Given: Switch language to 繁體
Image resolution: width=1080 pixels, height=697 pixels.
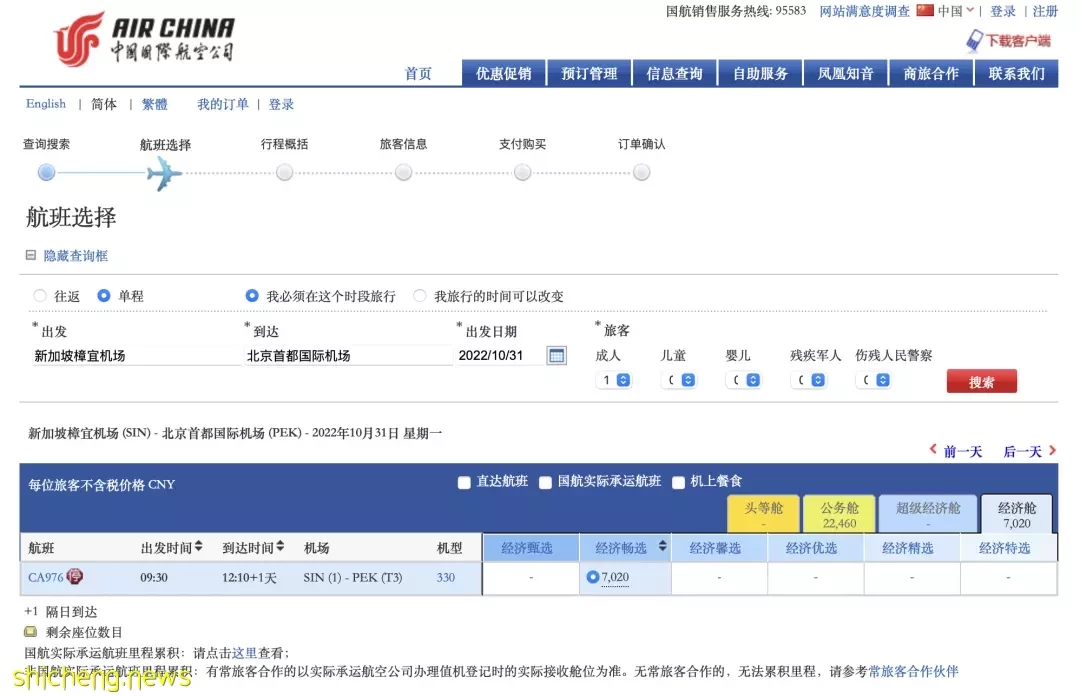Looking at the screenshot, I should [154, 105].
